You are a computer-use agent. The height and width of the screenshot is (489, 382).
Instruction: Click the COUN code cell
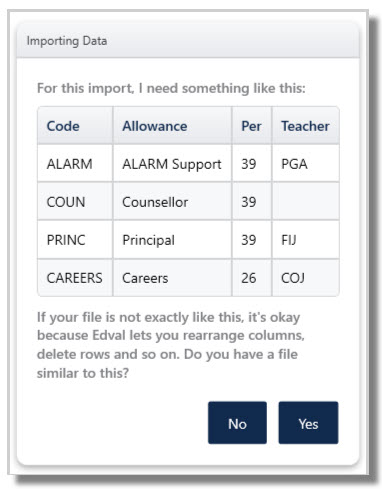(x=75, y=201)
